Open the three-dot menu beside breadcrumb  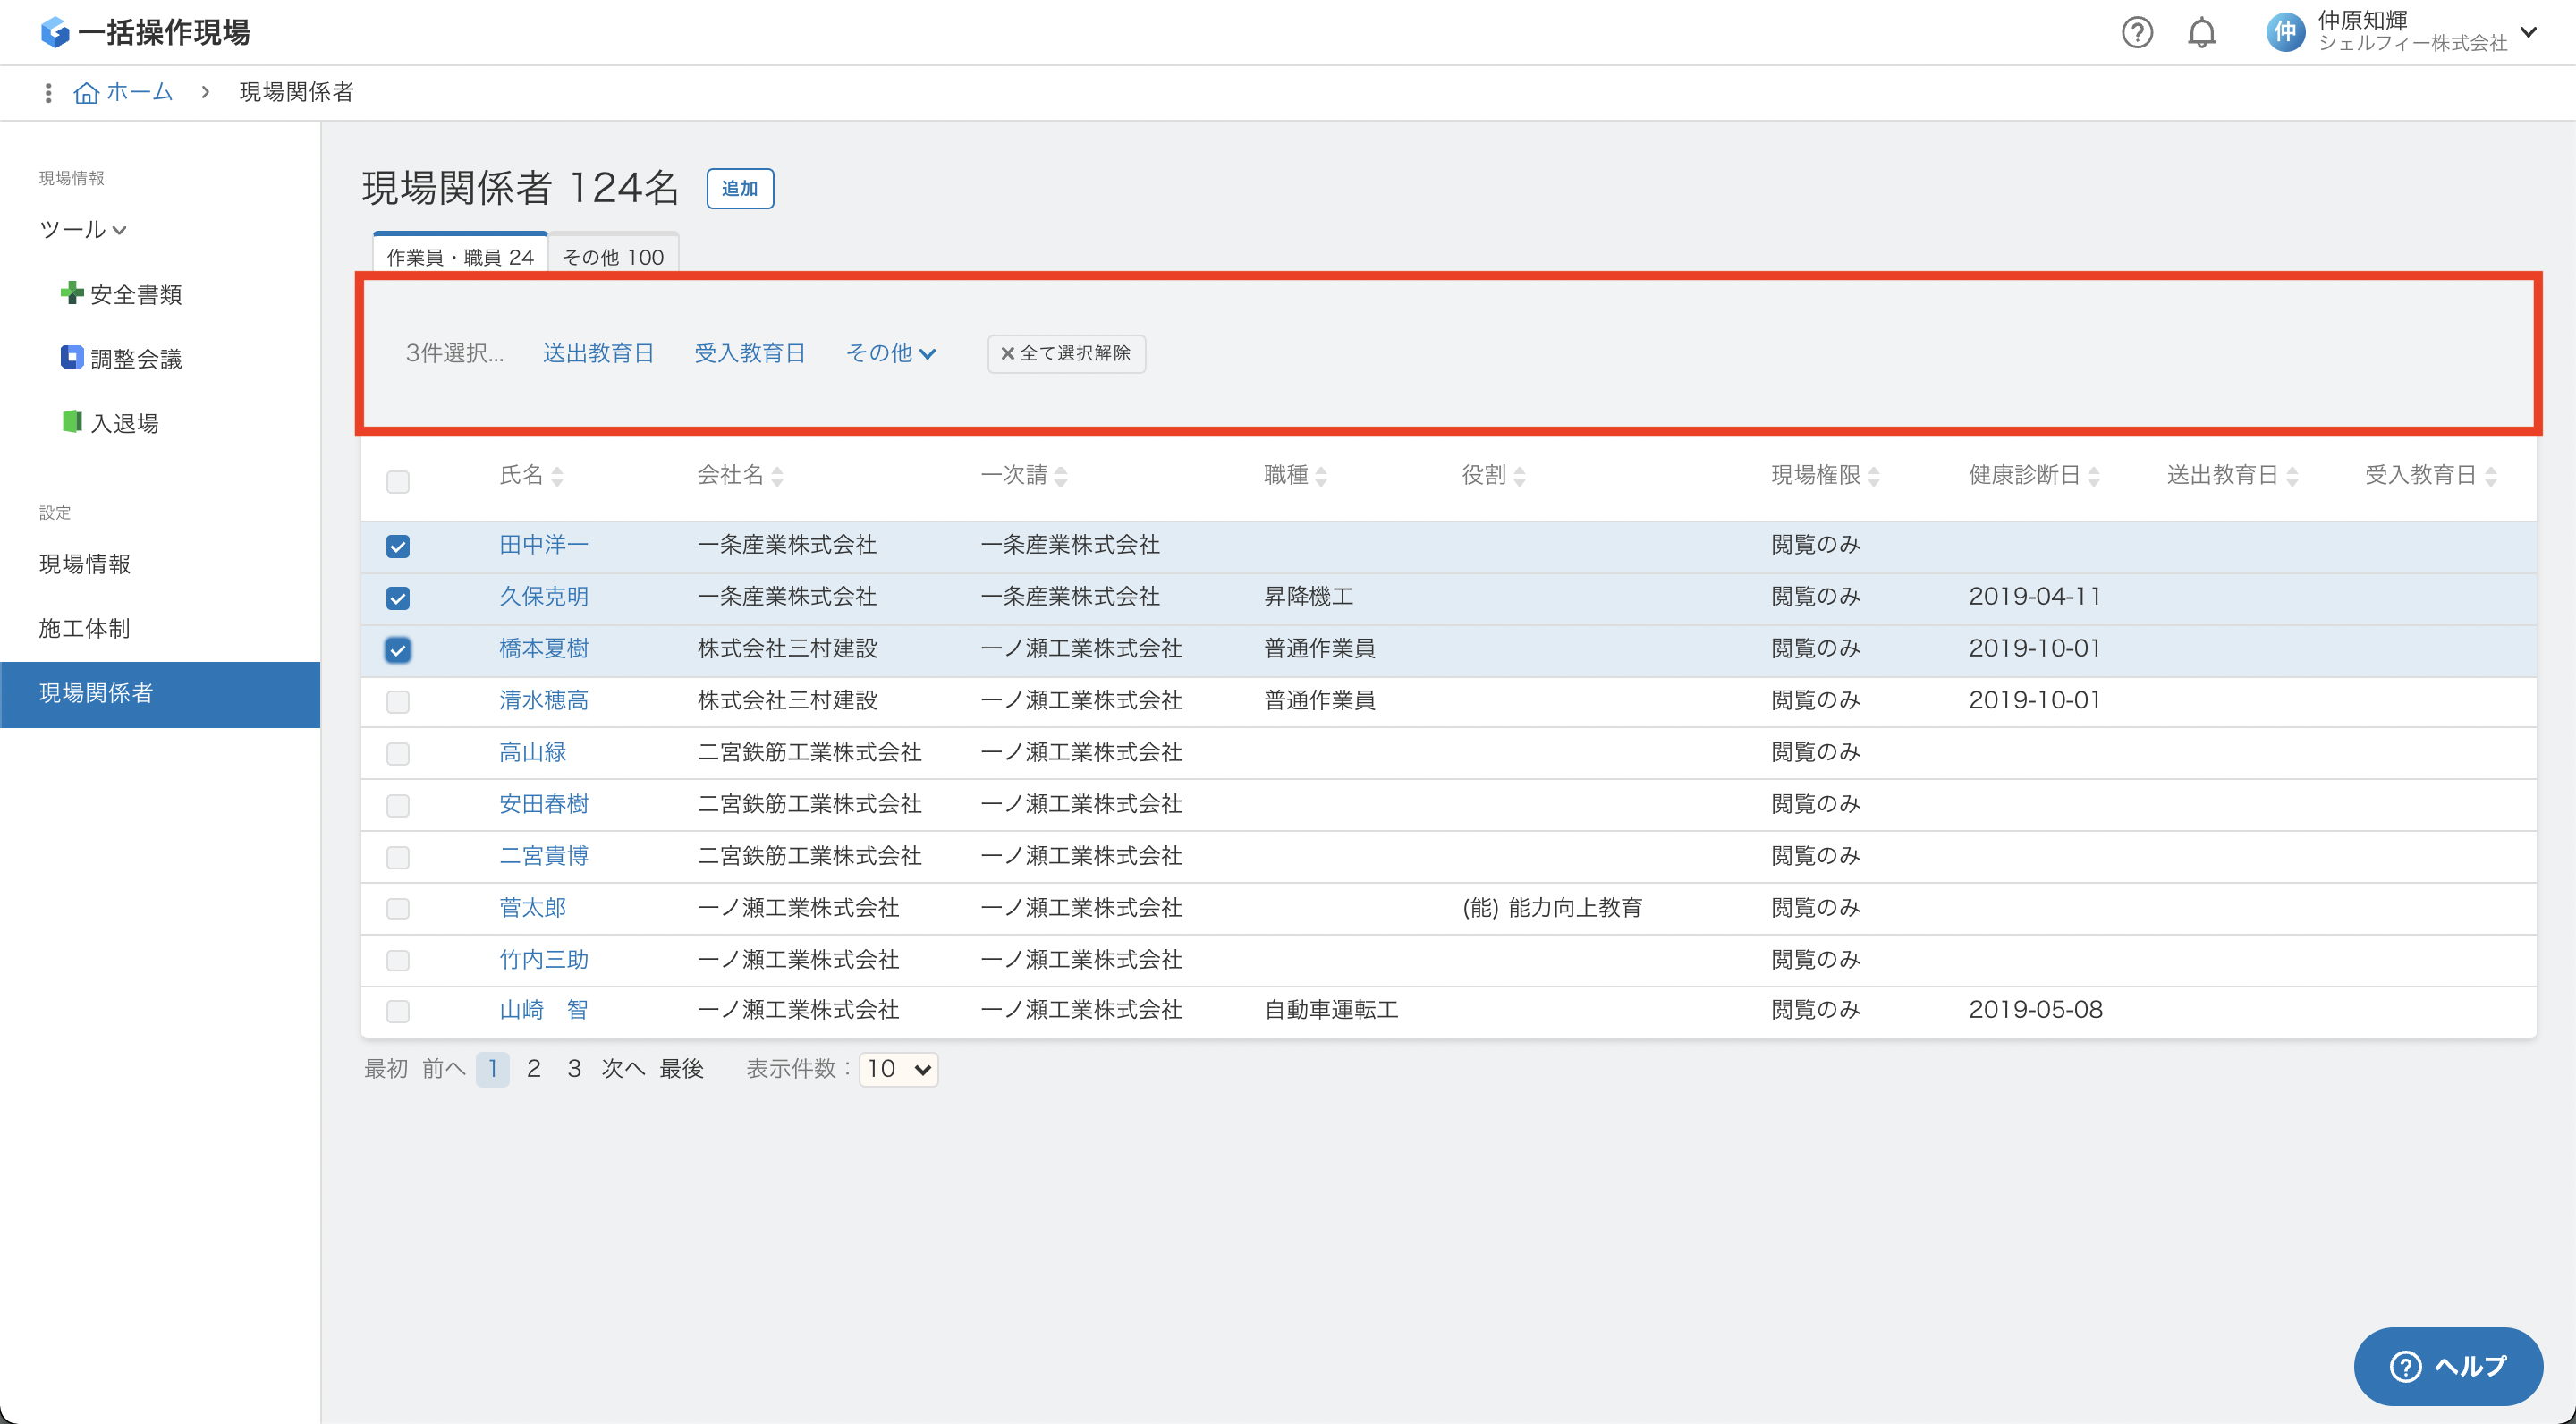point(48,93)
